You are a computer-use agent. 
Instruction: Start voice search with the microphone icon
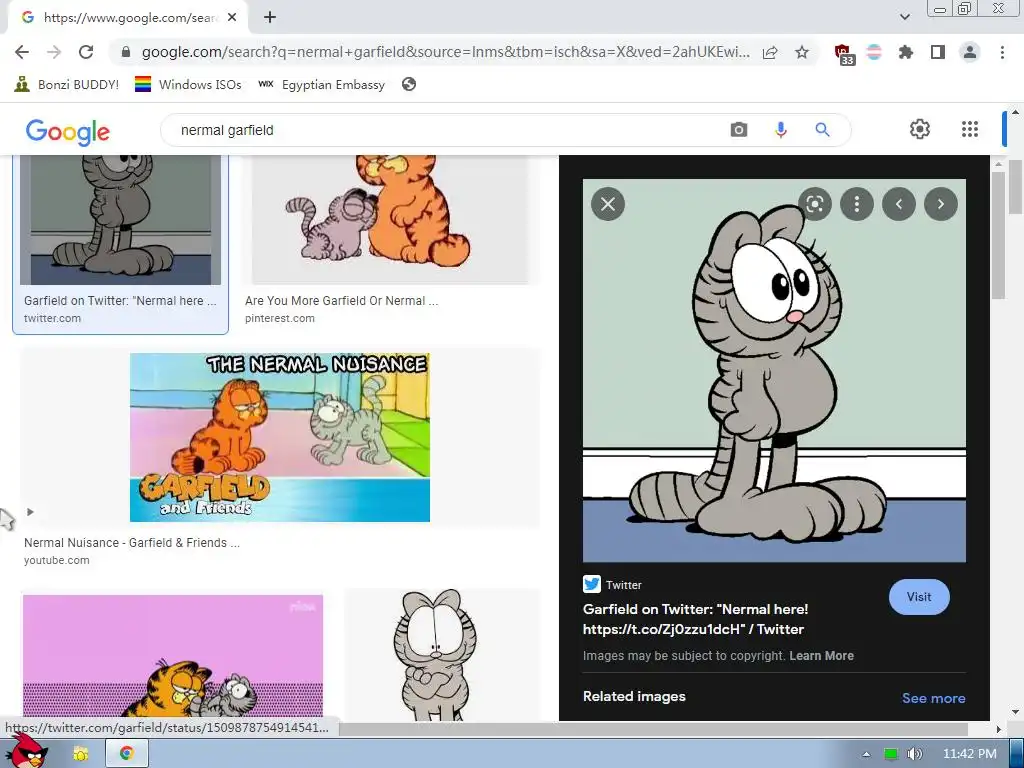(x=780, y=129)
